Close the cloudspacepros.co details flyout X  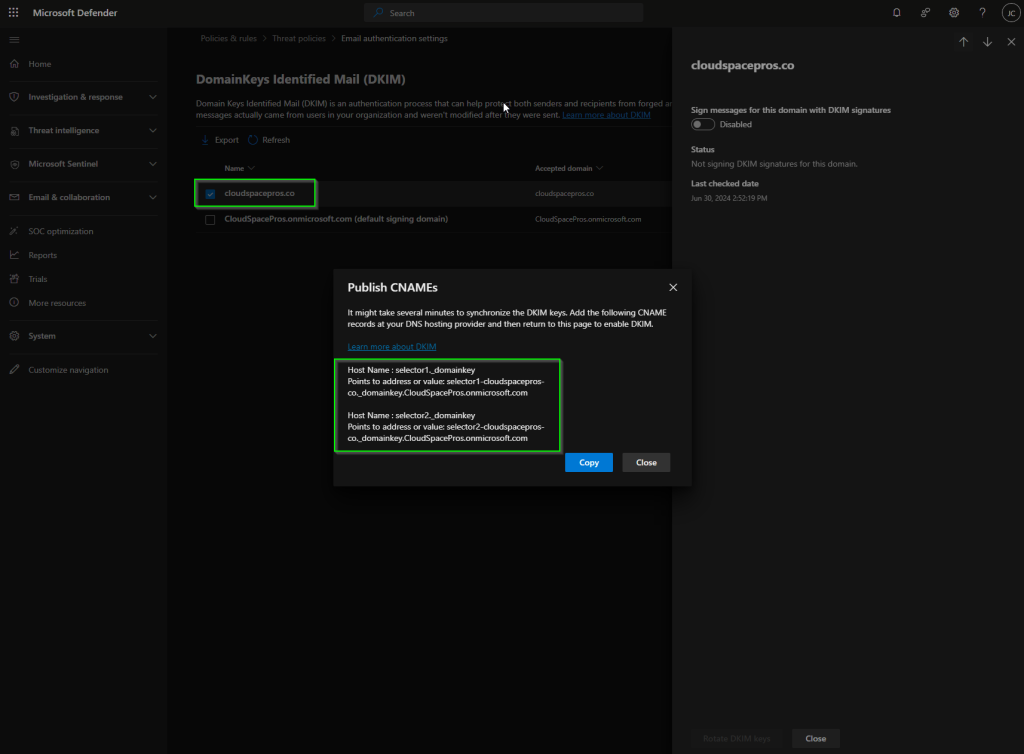[x=1011, y=42]
